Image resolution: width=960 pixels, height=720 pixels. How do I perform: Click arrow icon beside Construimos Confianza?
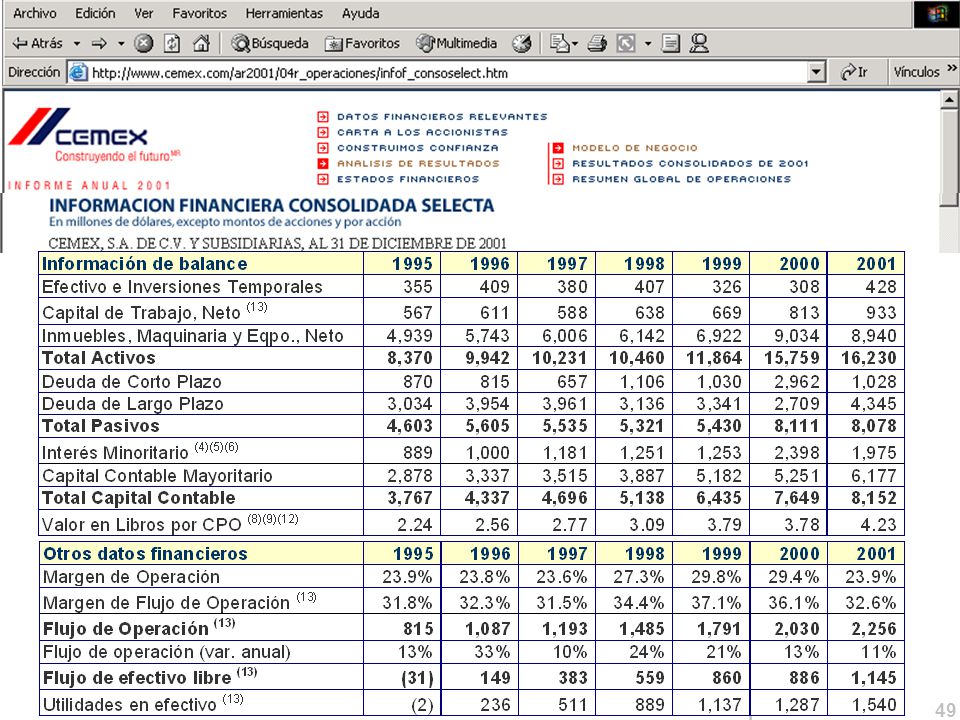(323, 148)
